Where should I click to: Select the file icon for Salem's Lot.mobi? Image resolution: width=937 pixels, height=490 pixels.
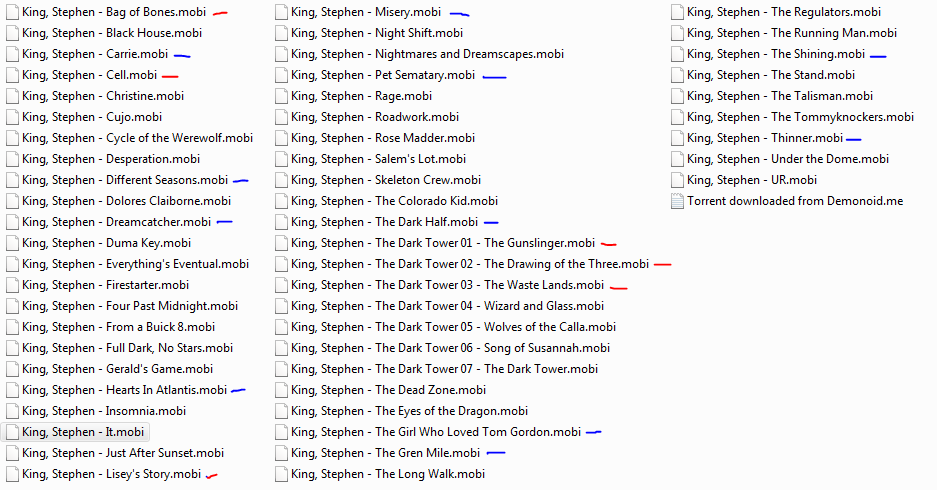coord(281,160)
